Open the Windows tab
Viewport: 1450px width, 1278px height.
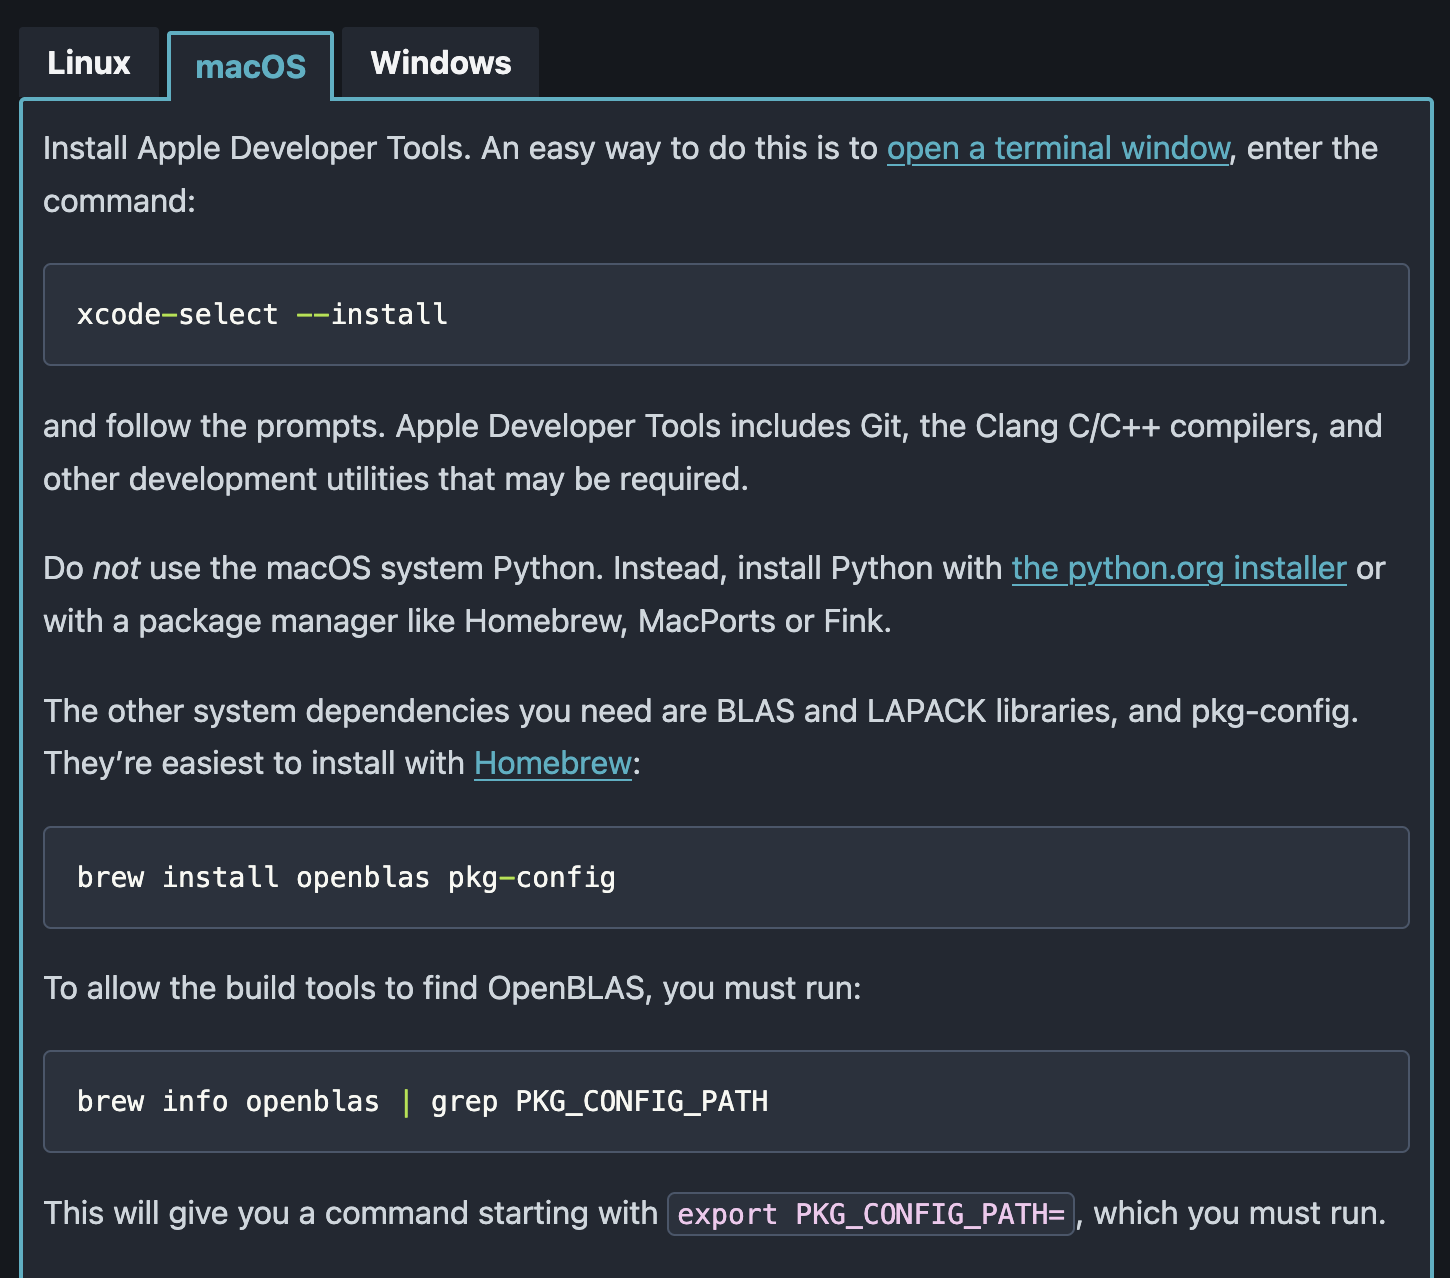tap(440, 63)
